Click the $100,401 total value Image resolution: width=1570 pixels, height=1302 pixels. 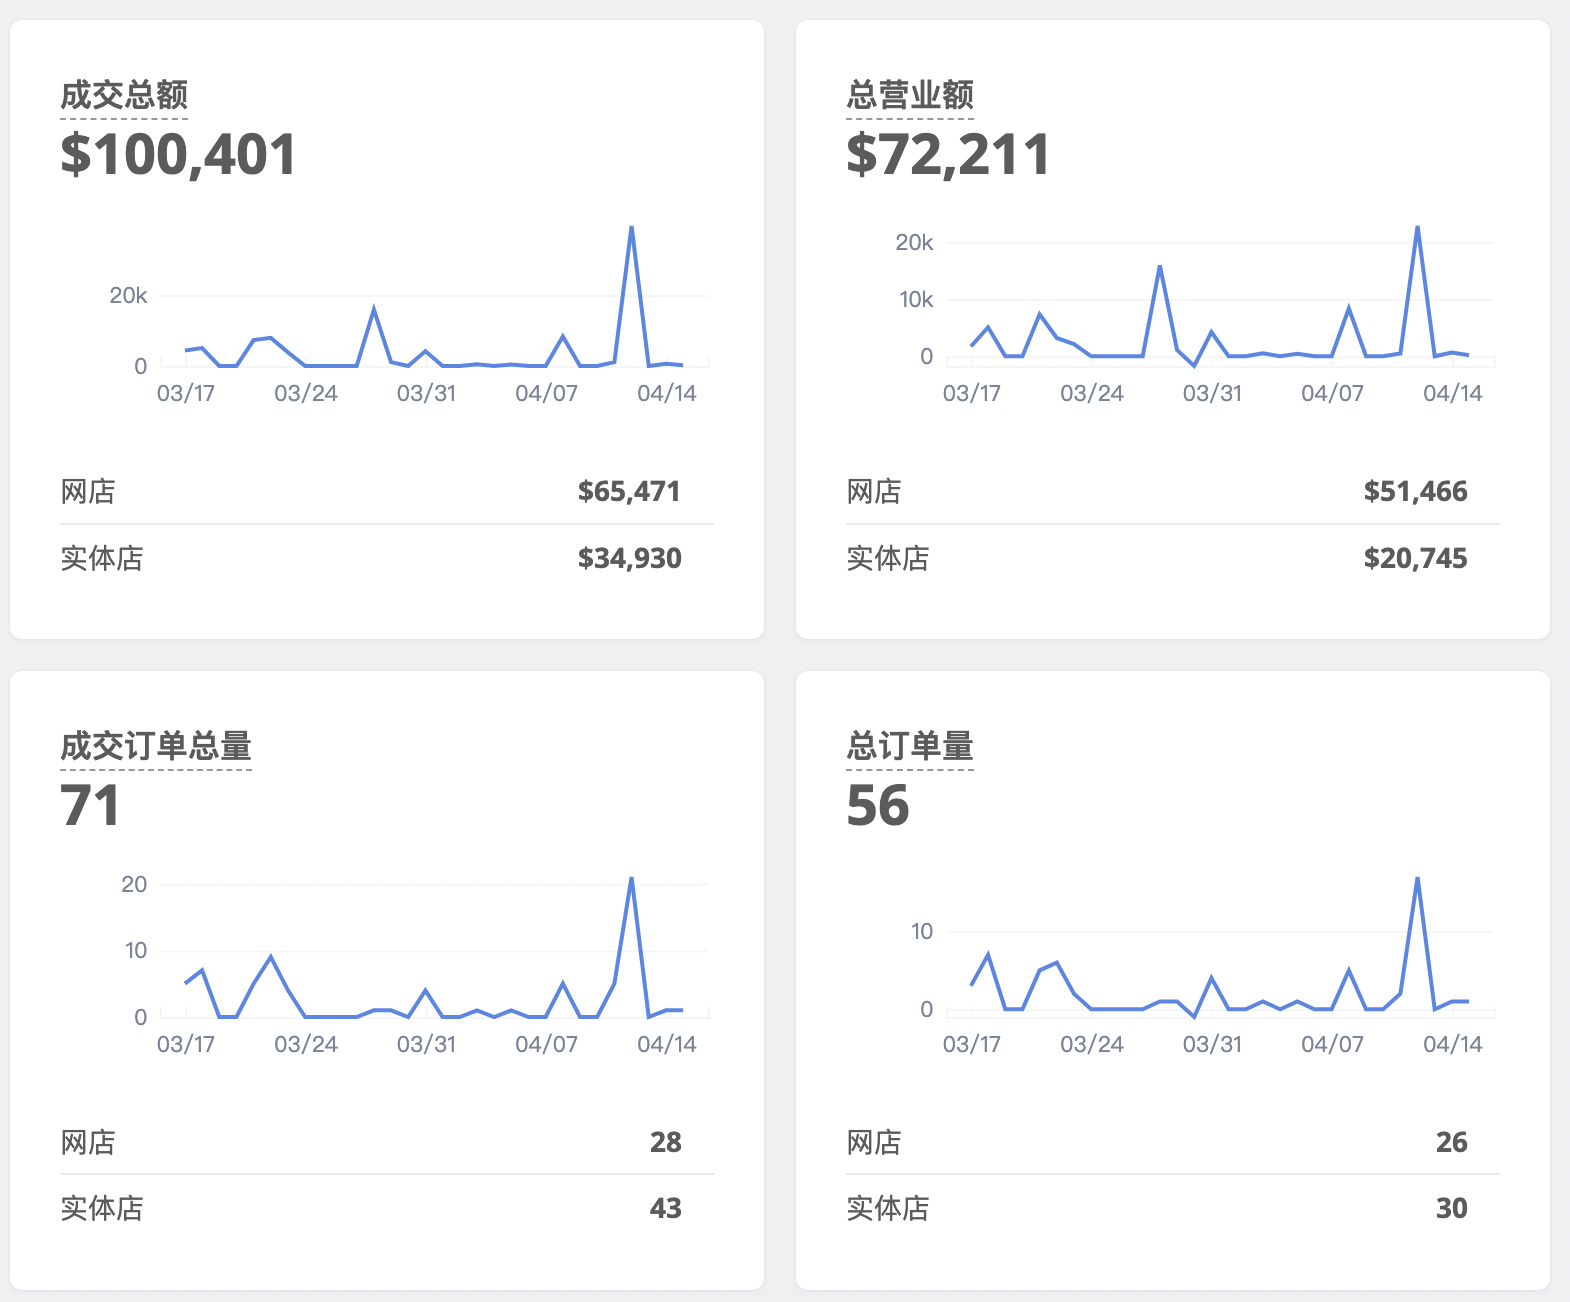pyautogui.click(x=178, y=155)
